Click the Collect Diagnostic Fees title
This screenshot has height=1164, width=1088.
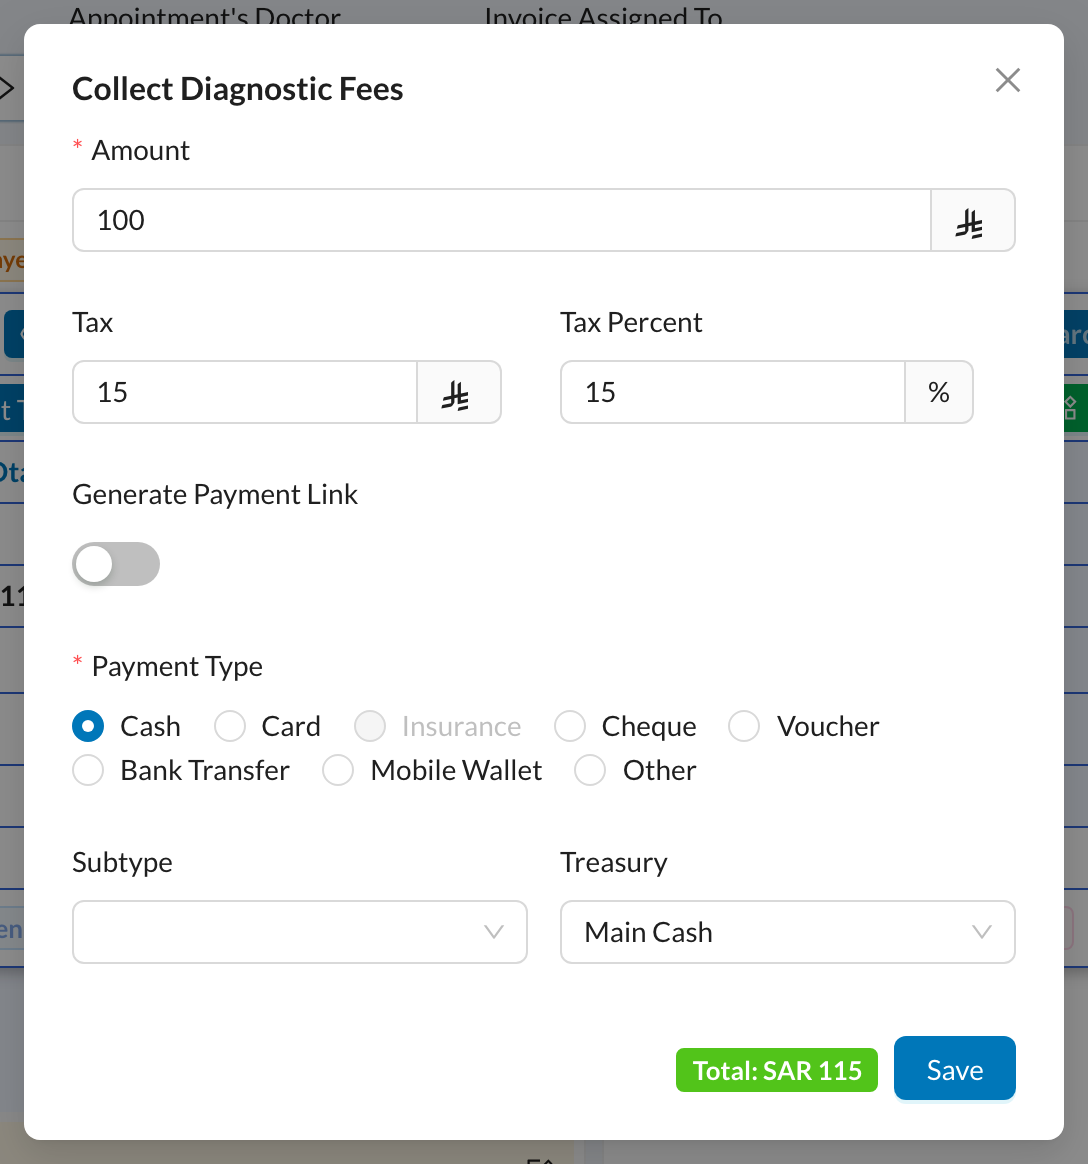tap(237, 89)
